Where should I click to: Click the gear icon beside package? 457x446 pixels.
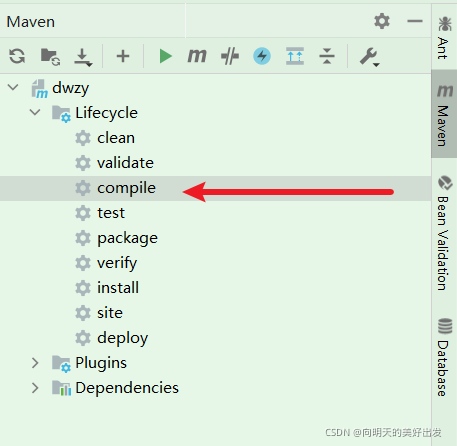coord(83,238)
